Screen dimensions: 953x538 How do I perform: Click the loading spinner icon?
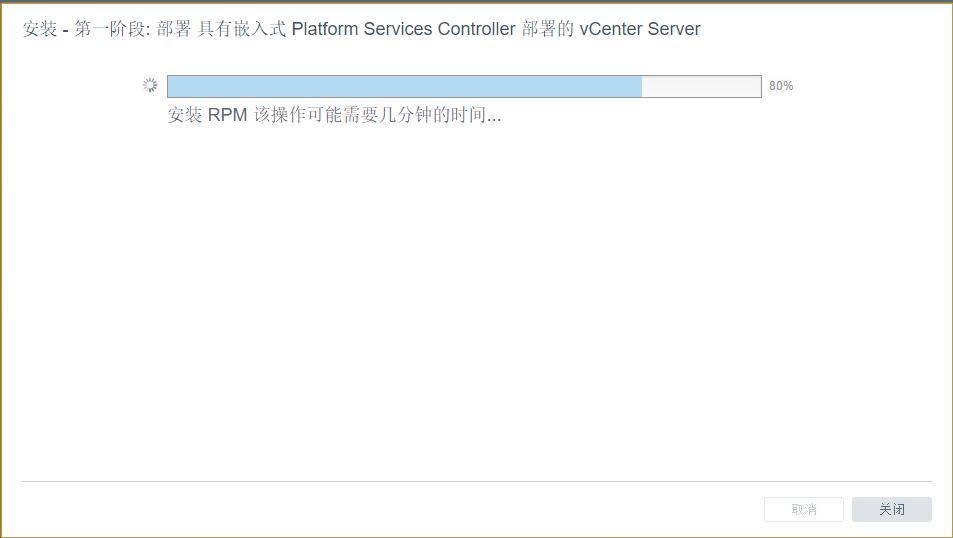[150, 85]
